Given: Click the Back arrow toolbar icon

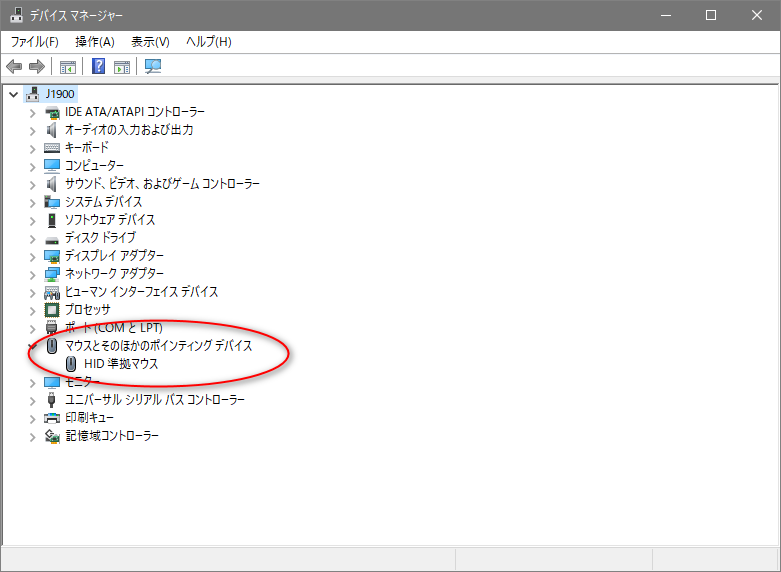Looking at the screenshot, I should (x=14, y=67).
